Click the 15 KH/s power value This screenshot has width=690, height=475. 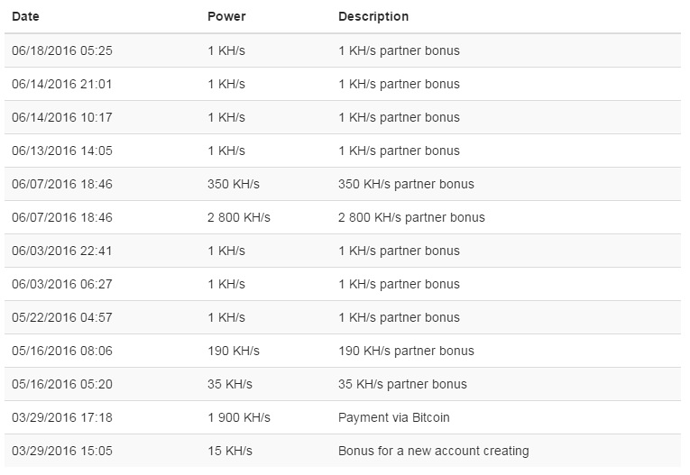tap(230, 451)
